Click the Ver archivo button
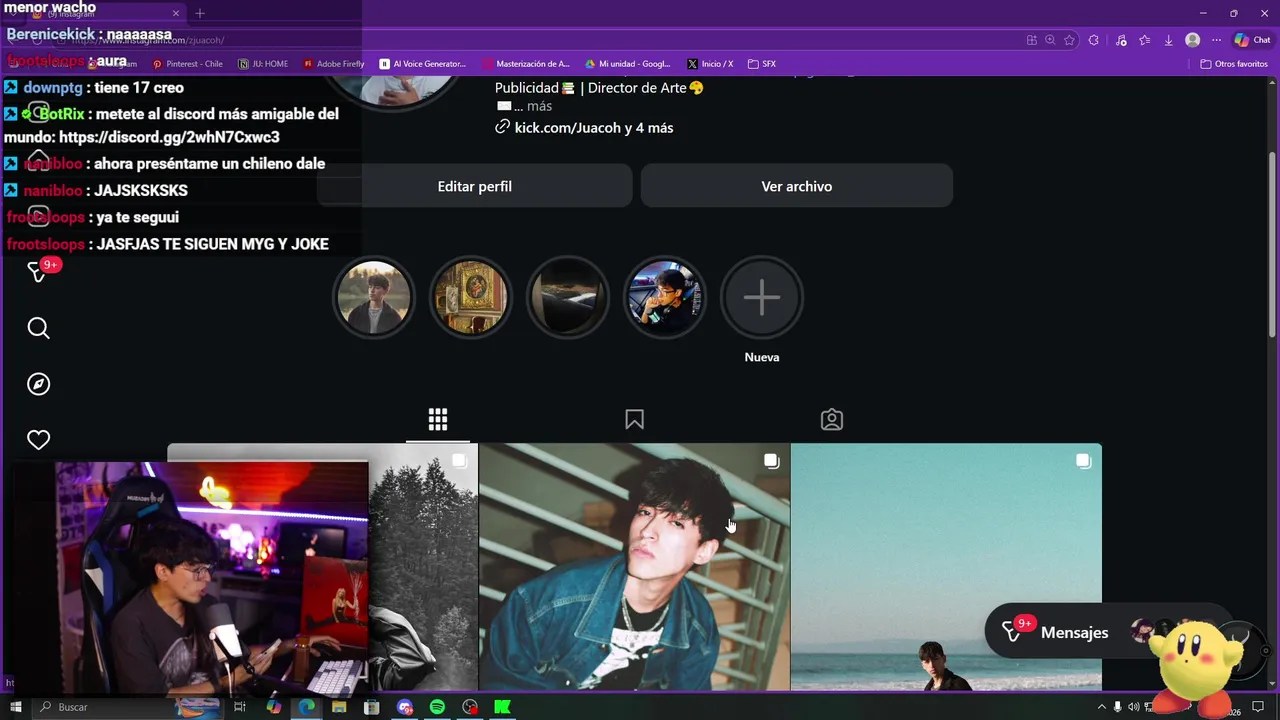The height and width of the screenshot is (720, 1280). 796,186
